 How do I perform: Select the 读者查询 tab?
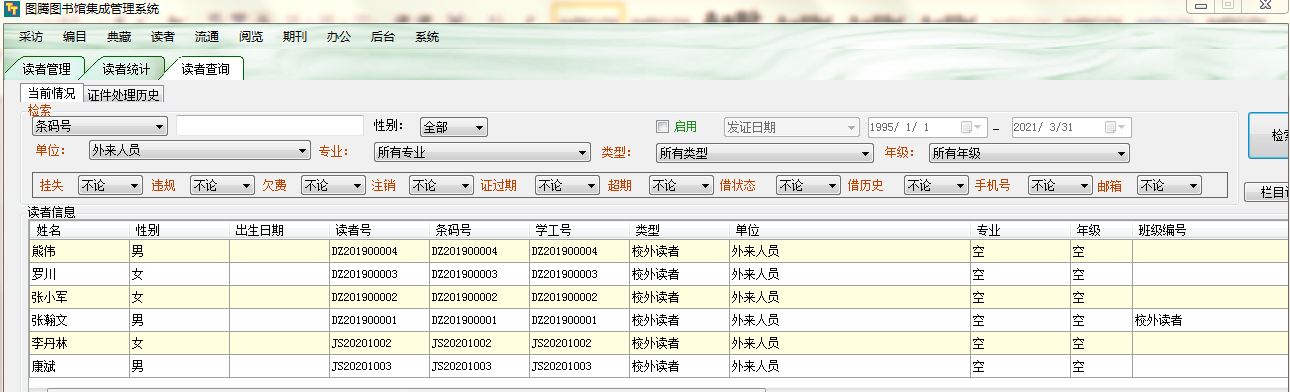click(205, 69)
